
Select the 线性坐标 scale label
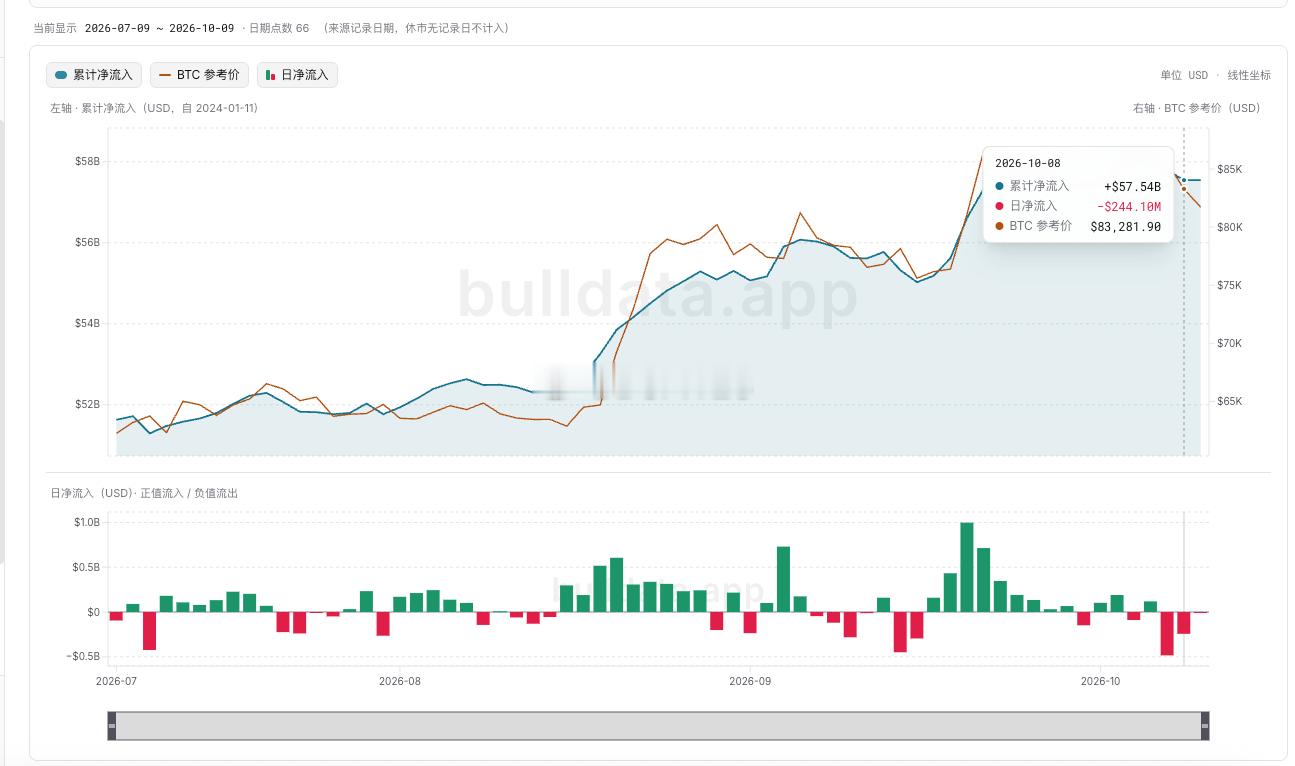tap(1249, 75)
